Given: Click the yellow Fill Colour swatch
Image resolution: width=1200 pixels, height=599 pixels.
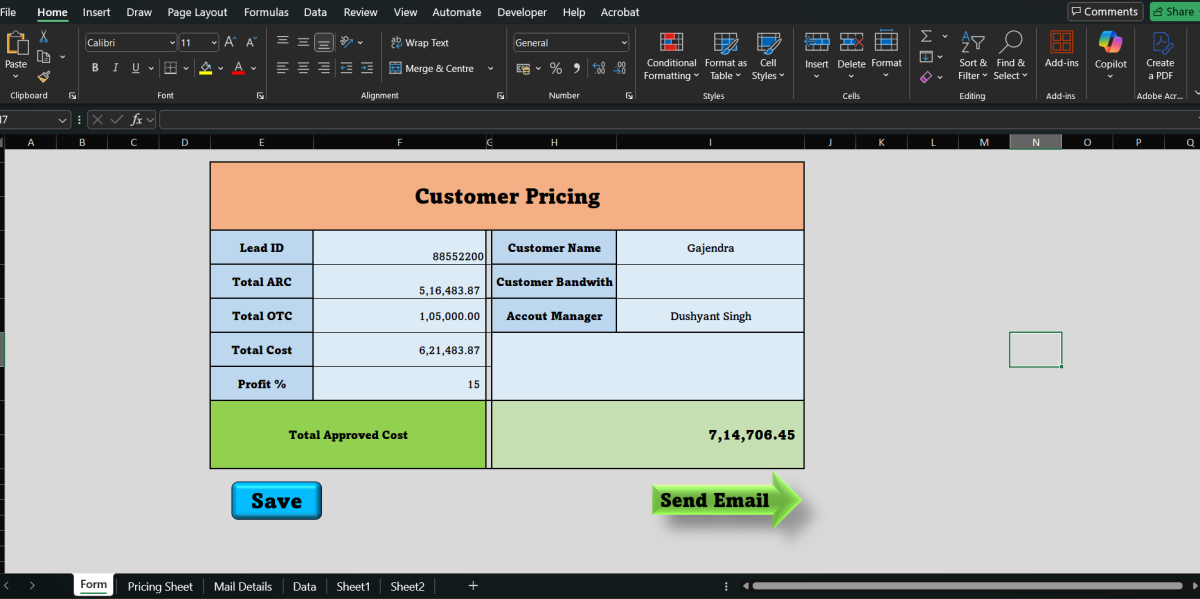Looking at the screenshot, I should 205,68.
